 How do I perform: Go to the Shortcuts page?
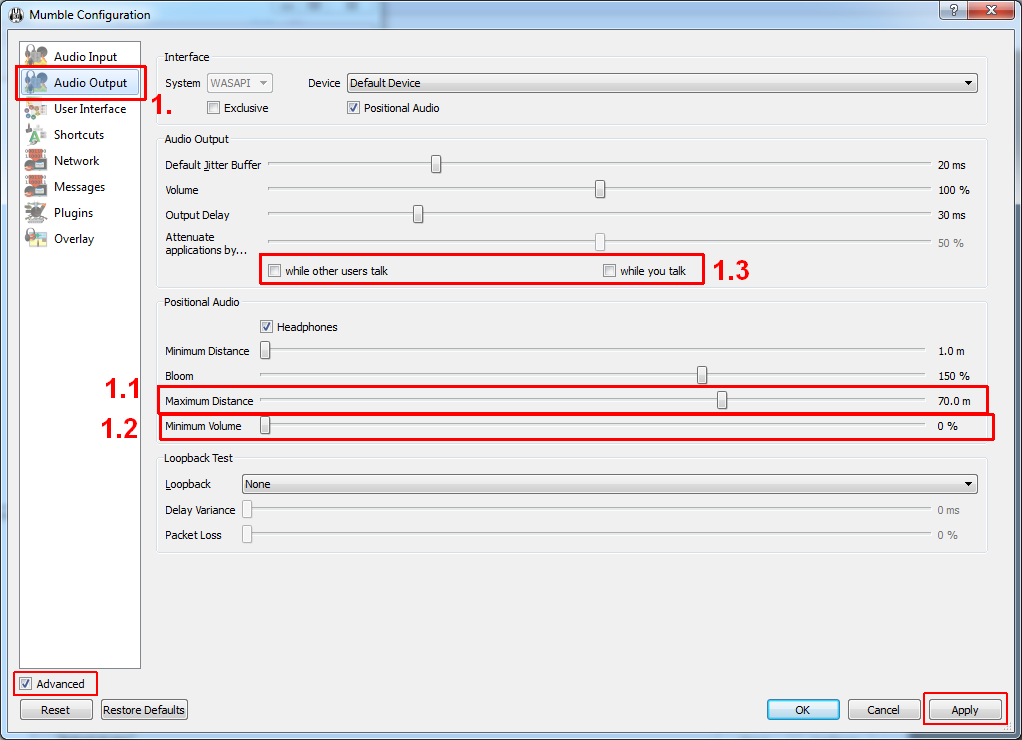click(x=79, y=135)
